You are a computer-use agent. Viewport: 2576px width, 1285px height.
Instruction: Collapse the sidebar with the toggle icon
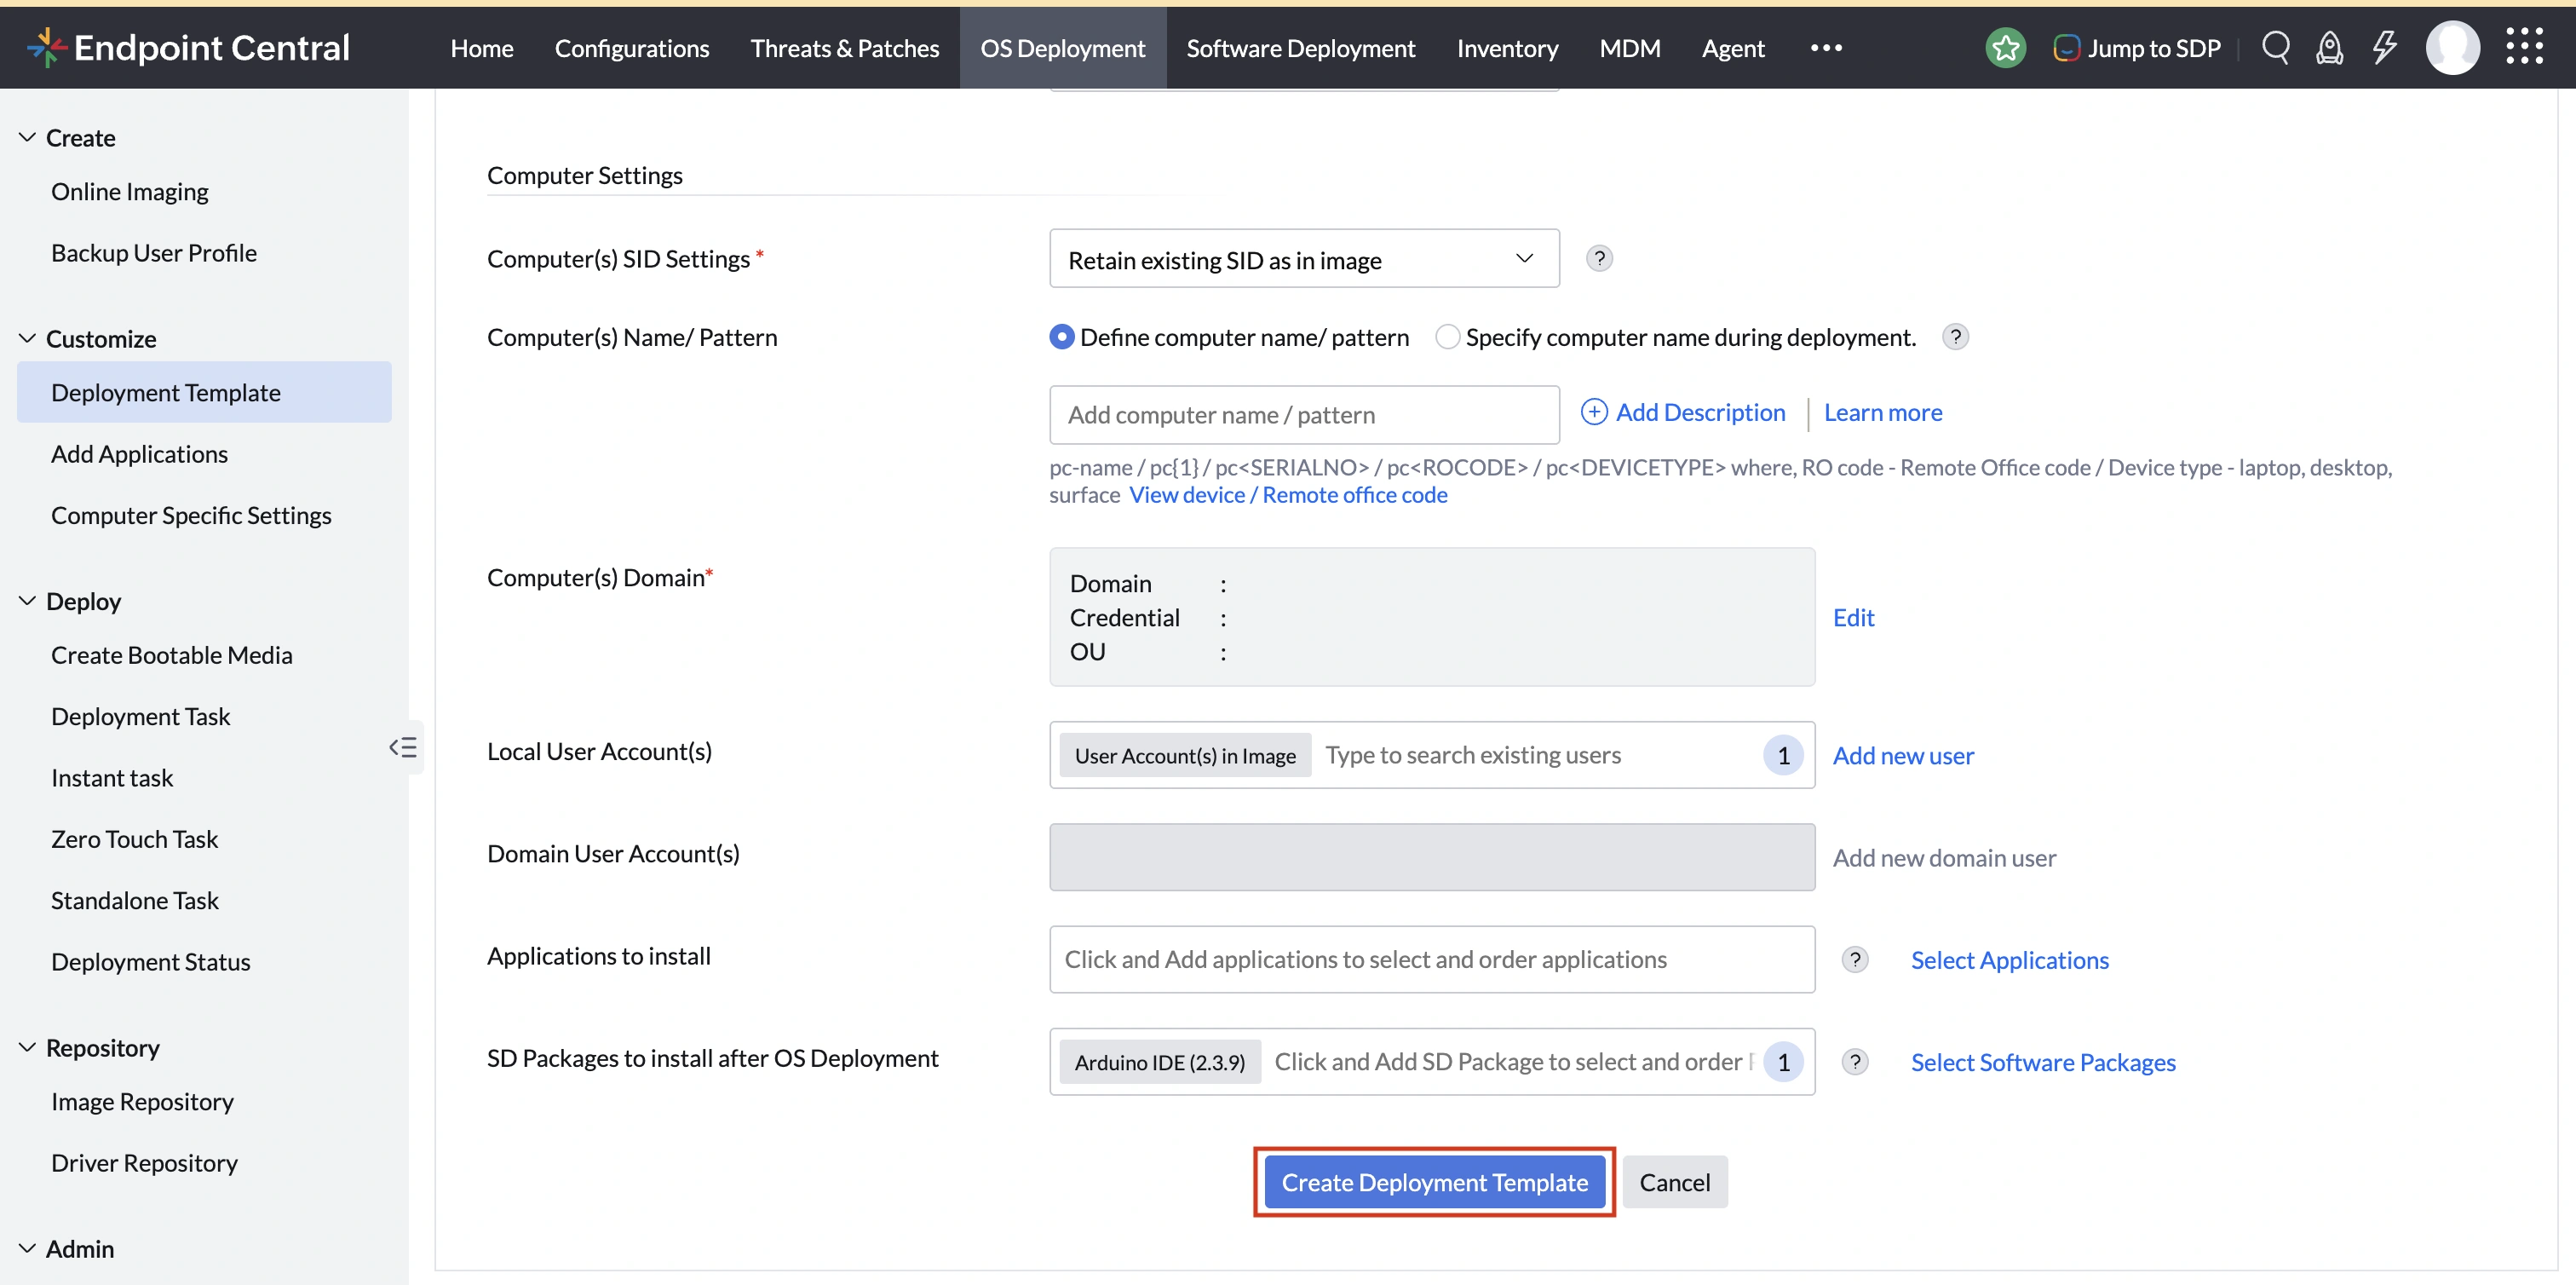click(x=403, y=747)
